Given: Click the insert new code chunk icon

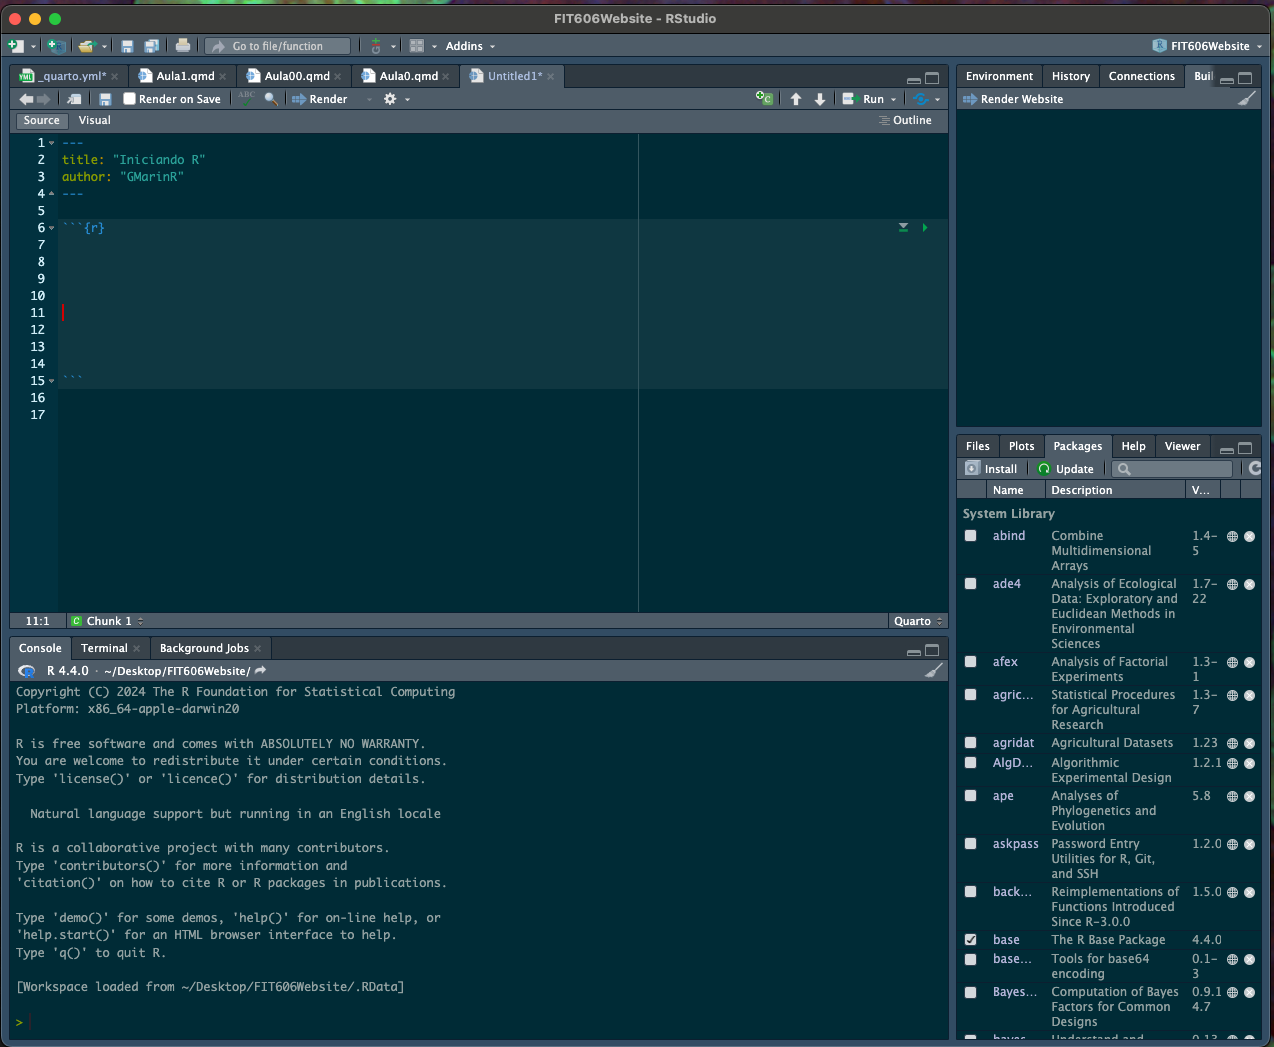Looking at the screenshot, I should click(x=764, y=98).
